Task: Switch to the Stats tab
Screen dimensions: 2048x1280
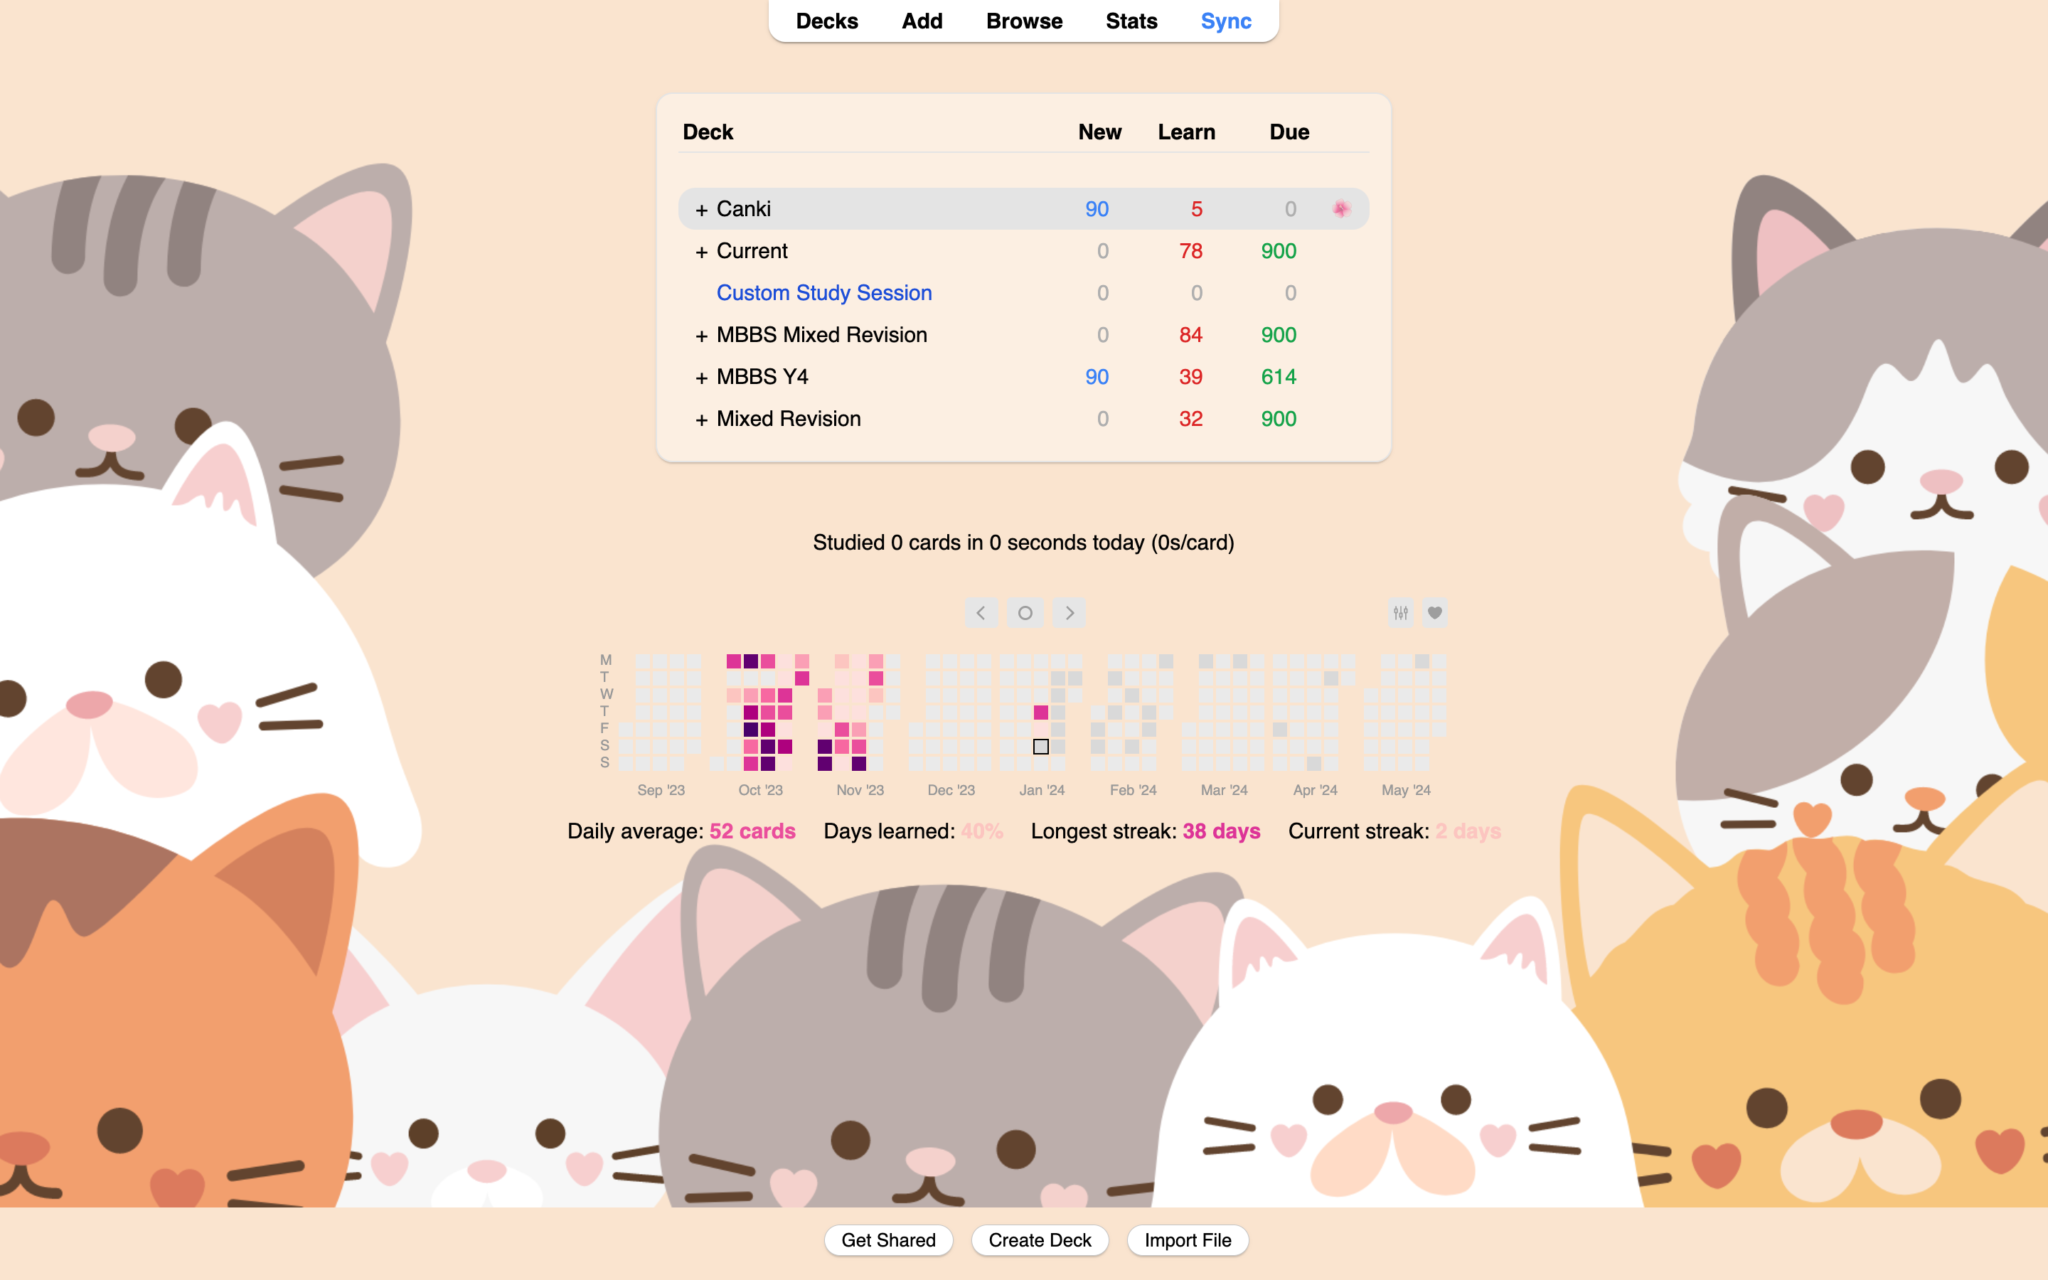Action: tap(1130, 21)
